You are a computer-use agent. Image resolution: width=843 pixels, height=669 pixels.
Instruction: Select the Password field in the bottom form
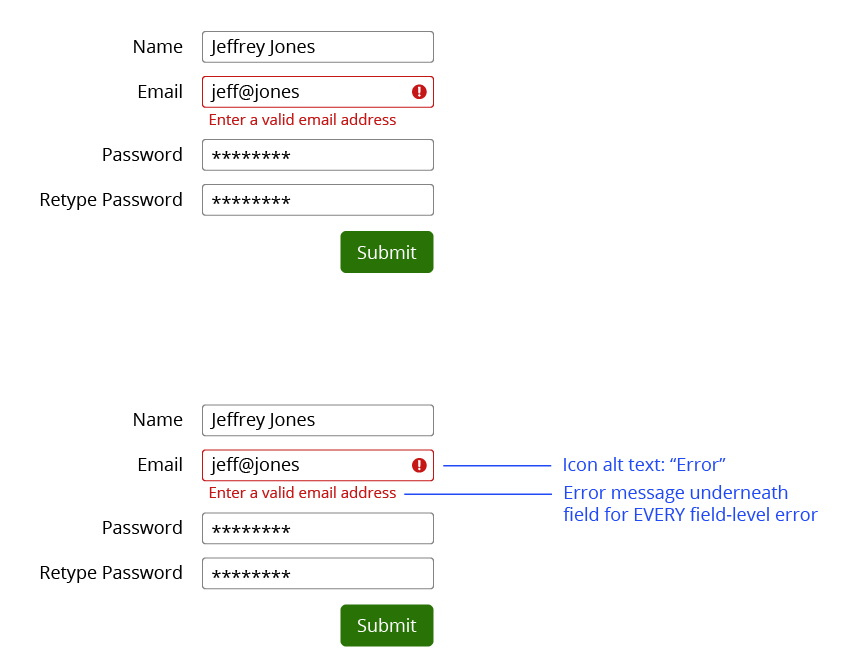[x=318, y=528]
